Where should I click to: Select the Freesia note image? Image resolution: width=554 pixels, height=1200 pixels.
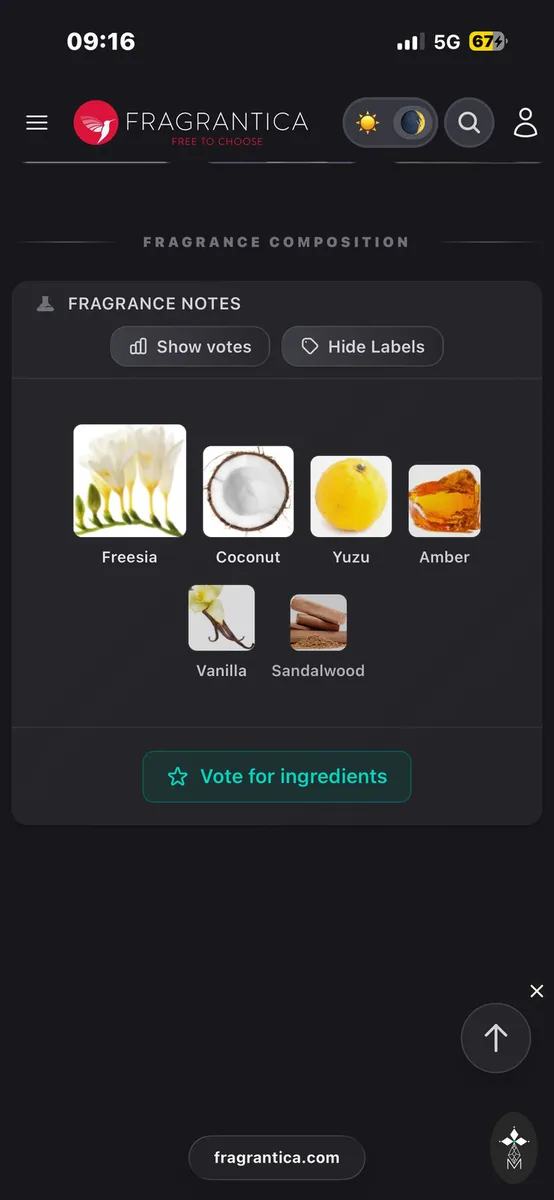click(130, 481)
